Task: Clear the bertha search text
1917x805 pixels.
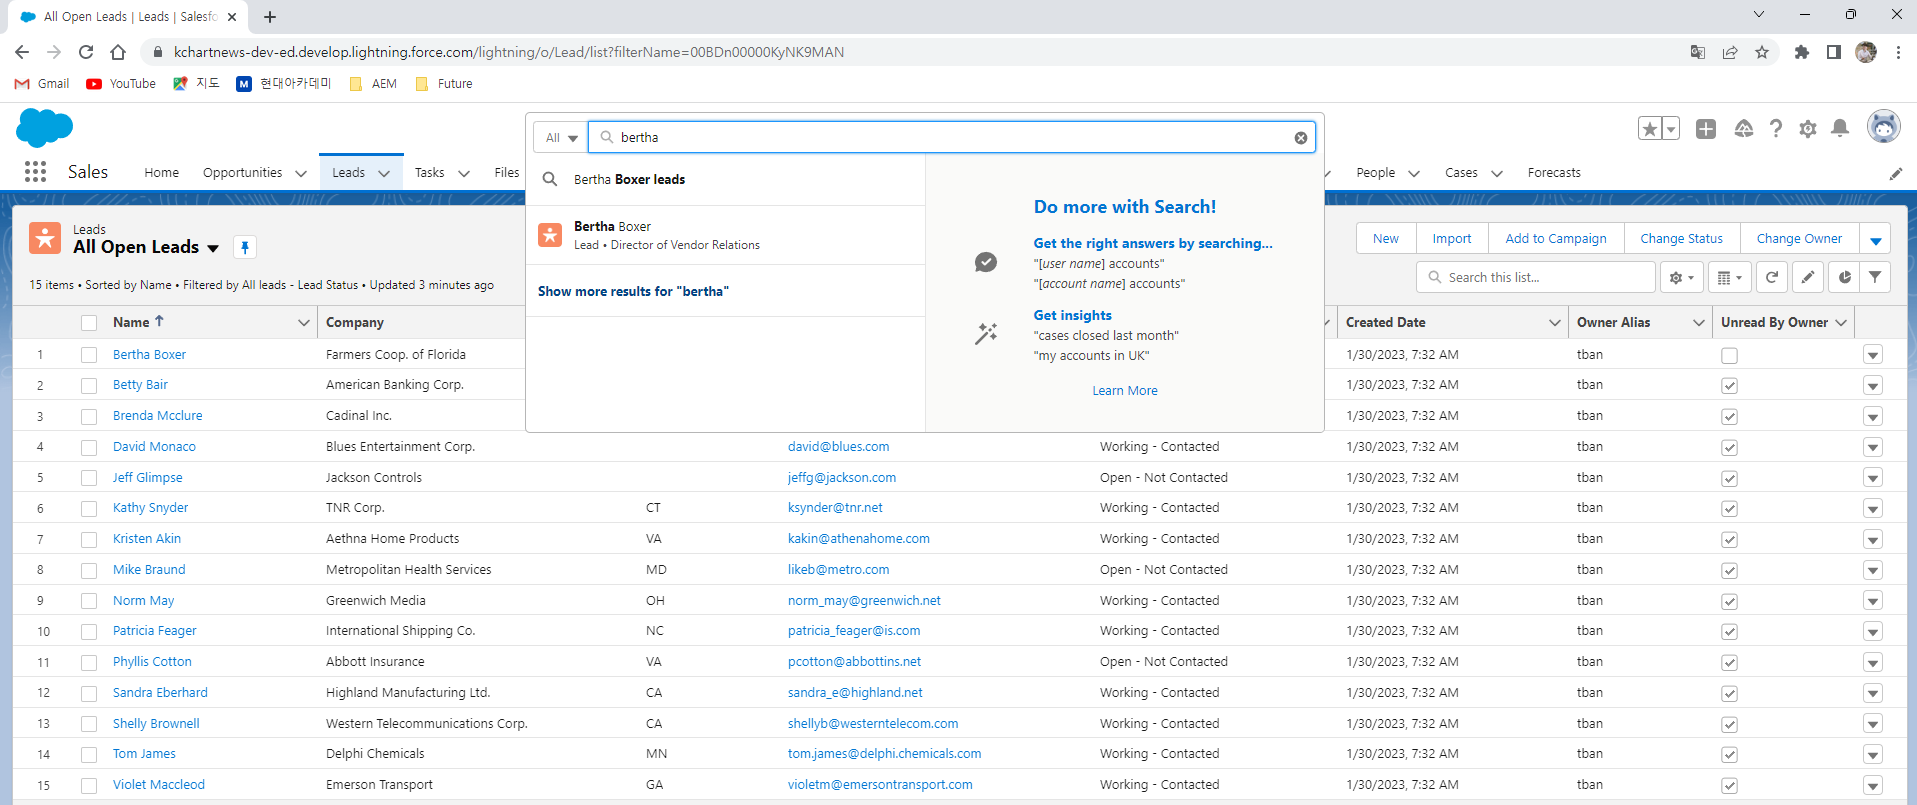Action: click(1300, 138)
